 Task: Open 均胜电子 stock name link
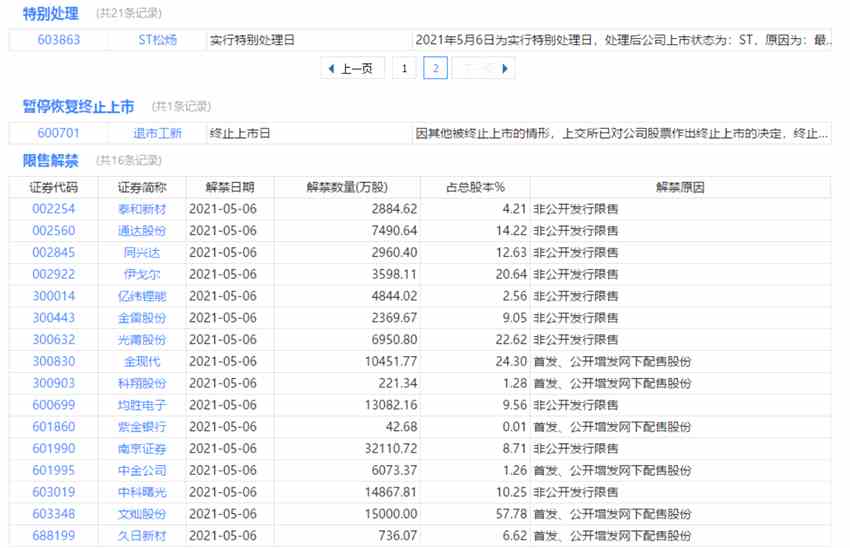coord(142,405)
